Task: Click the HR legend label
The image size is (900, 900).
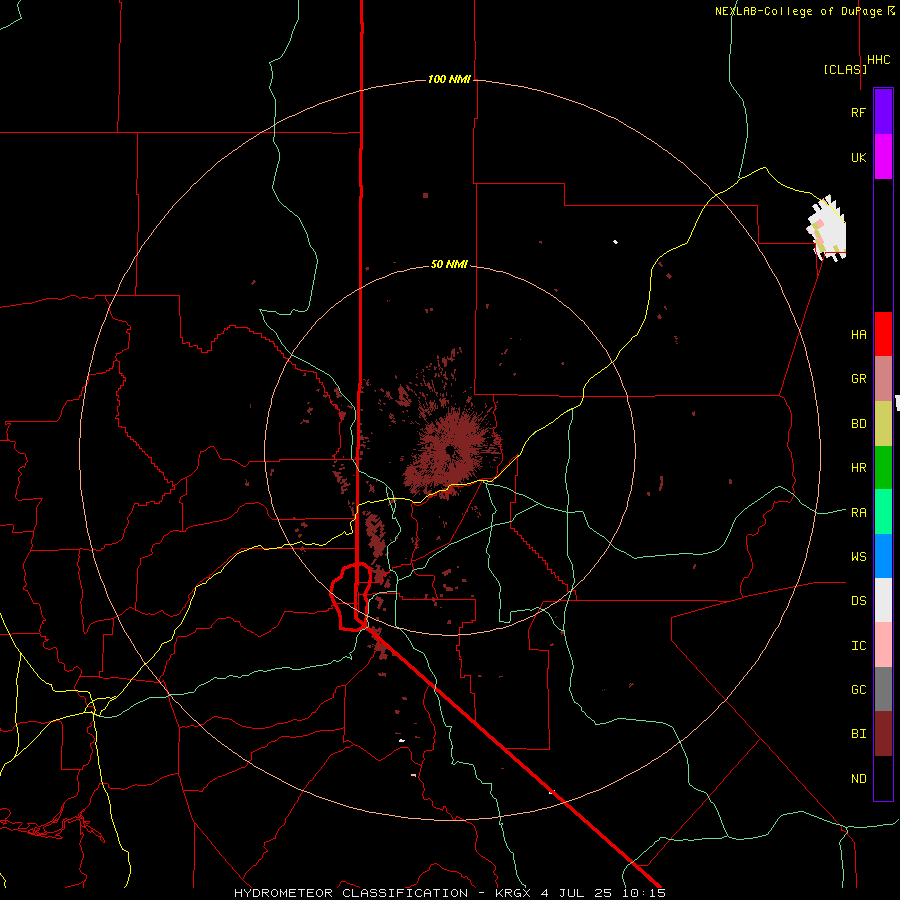Action: (x=858, y=468)
